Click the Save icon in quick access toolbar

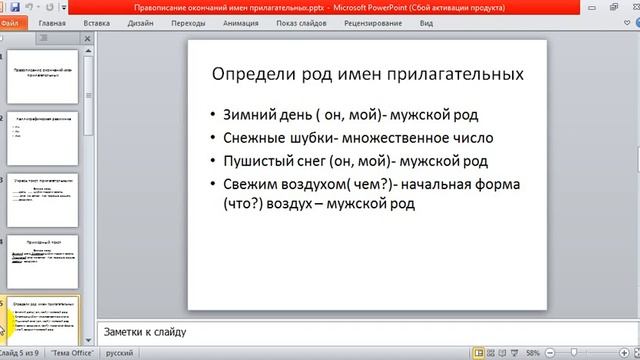(x=15, y=7)
